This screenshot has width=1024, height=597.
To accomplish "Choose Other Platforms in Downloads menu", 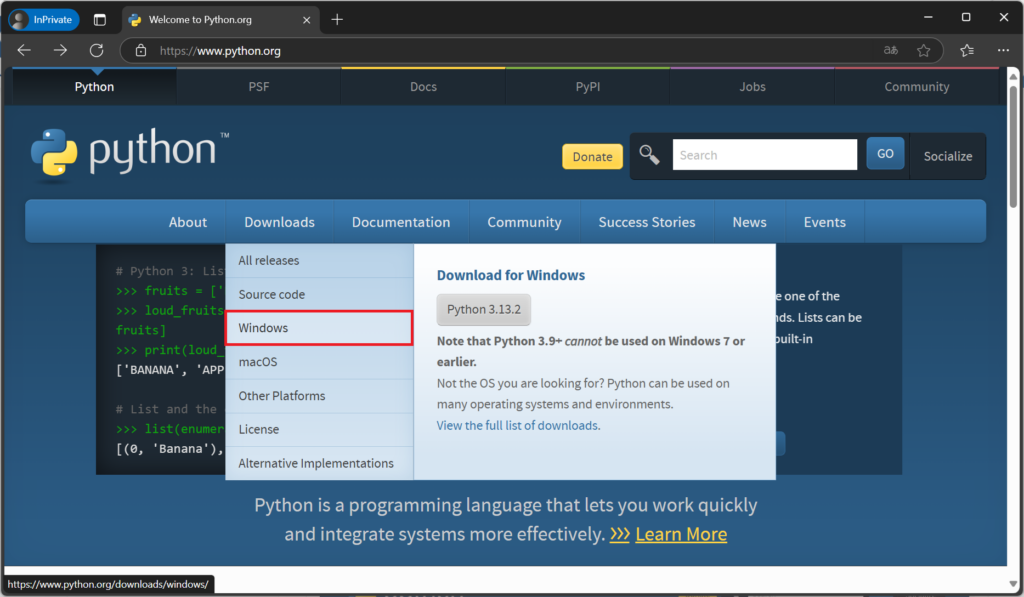I will pyautogui.click(x=319, y=396).
